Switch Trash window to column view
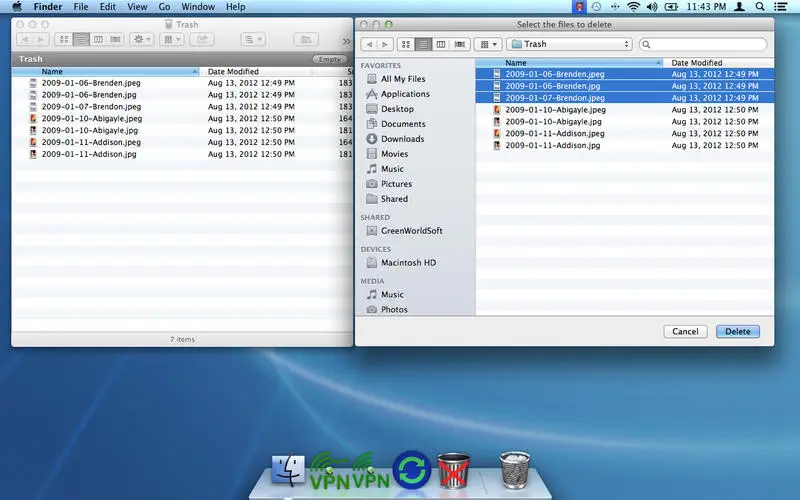Image resolution: width=800 pixels, height=500 pixels. pos(98,39)
